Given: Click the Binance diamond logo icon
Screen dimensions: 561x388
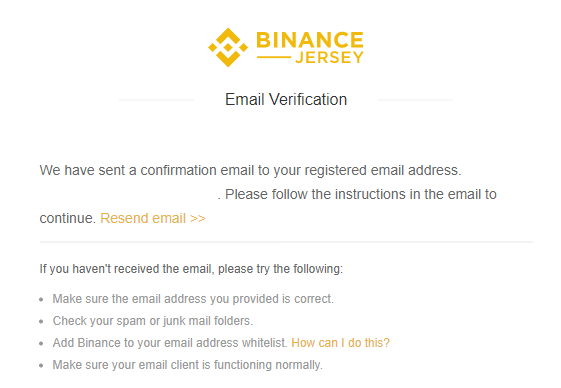Looking at the screenshot, I should pyautogui.click(x=228, y=47).
